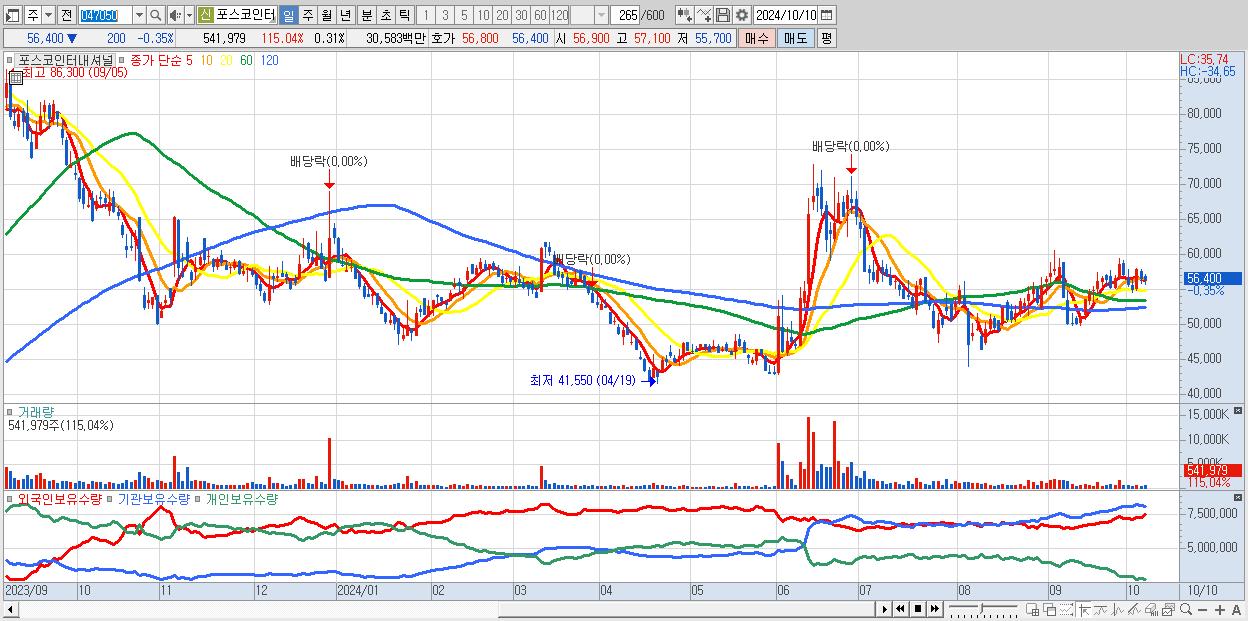Expand the stock code history dropdown arrow
1248x621 pixels.
point(139,15)
